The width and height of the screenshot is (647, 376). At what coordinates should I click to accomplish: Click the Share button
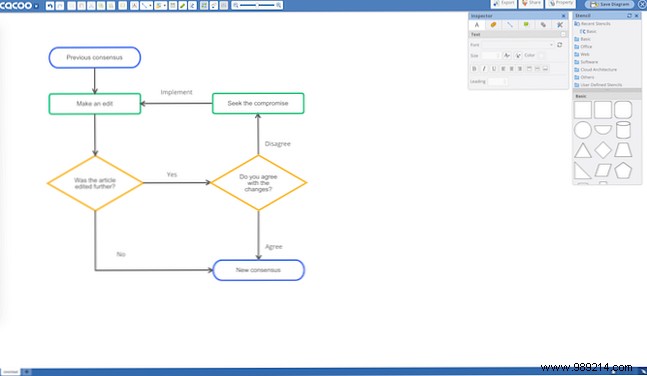pos(531,3)
